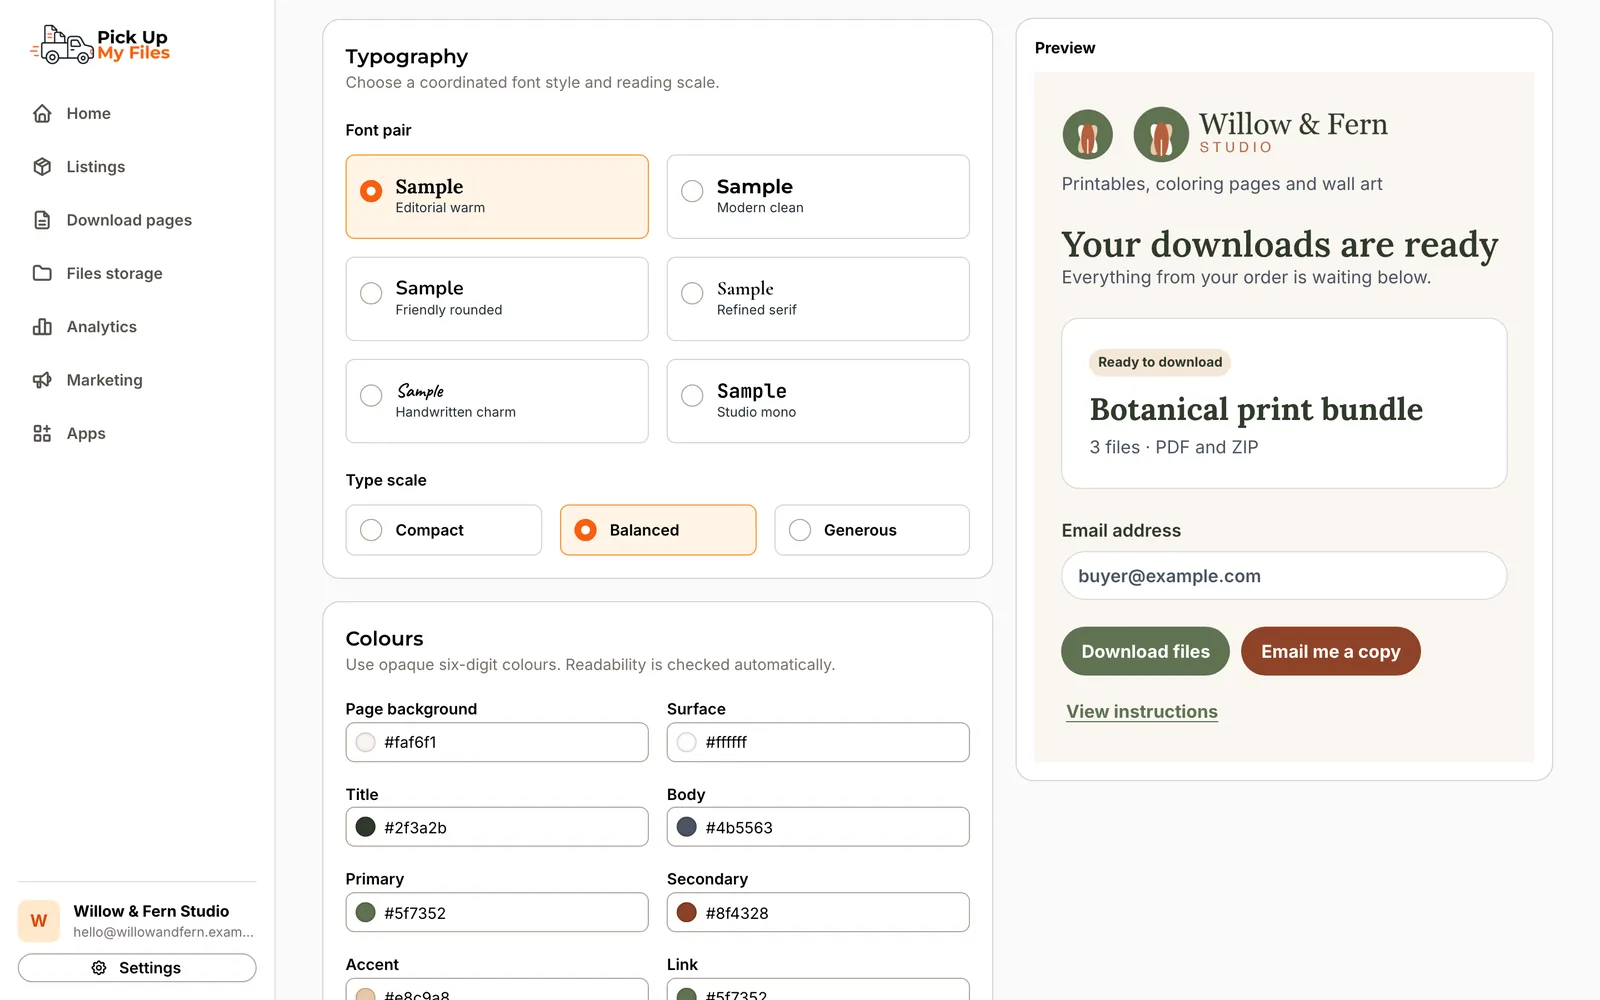Set type scale to Generous
Screen dimensions: 1600x1000
[872, 530]
